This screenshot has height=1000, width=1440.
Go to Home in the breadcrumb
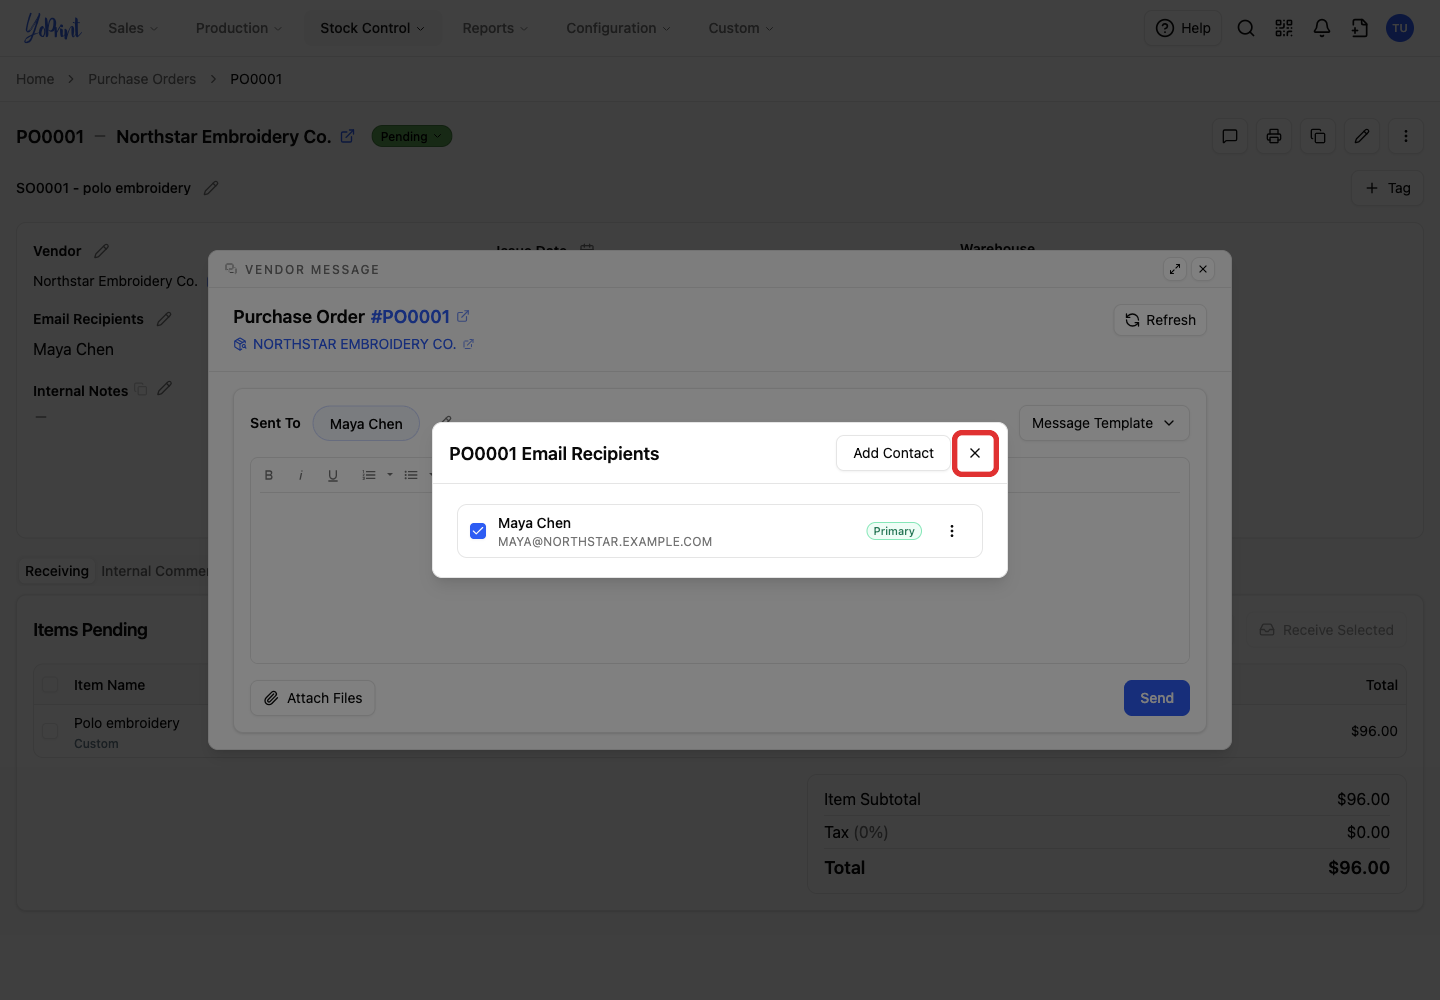click(35, 79)
